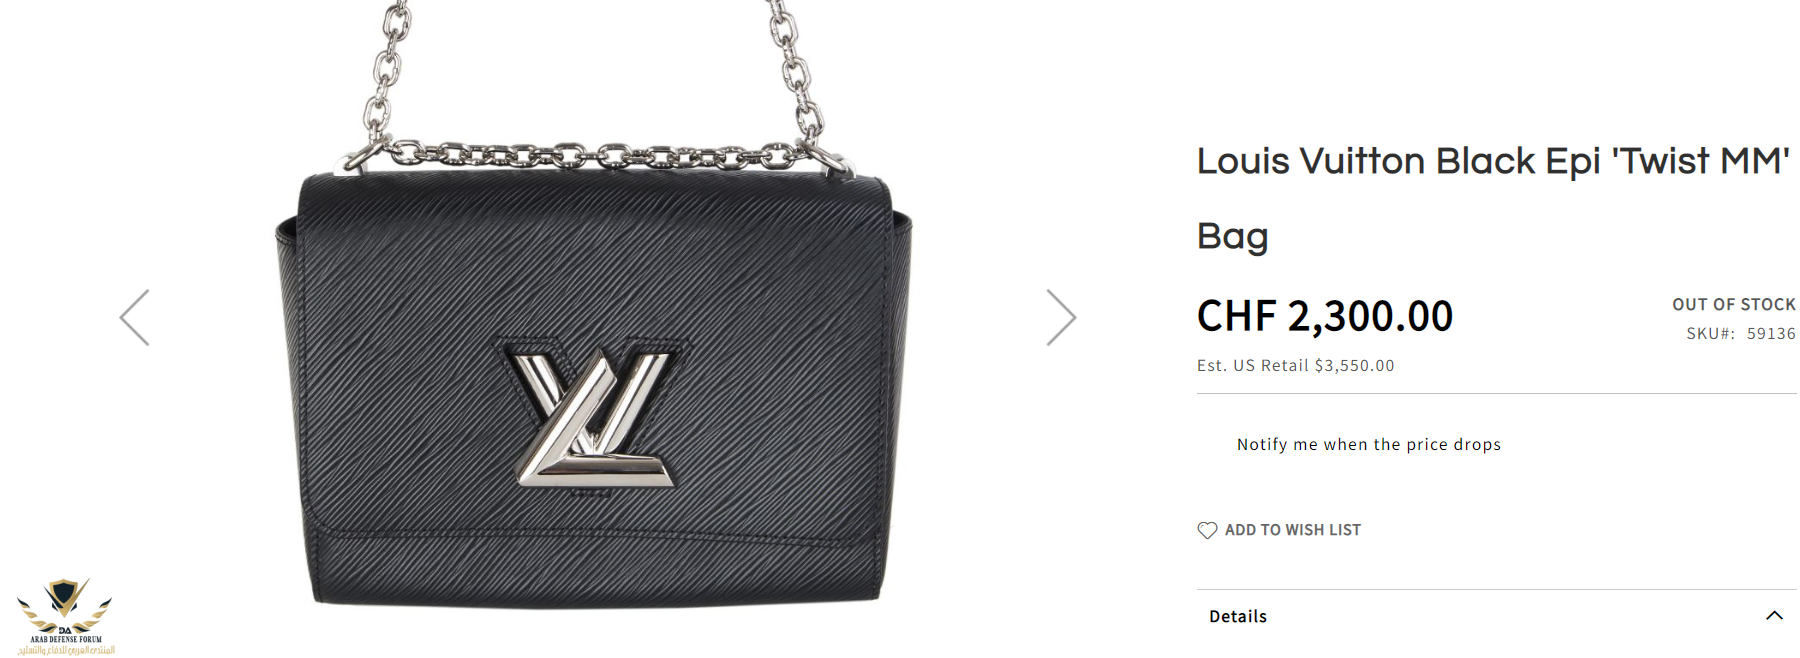Click the heart wish list icon
Screen dimensions: 1800x658
pyautogui.click(x=1207, y=530)
